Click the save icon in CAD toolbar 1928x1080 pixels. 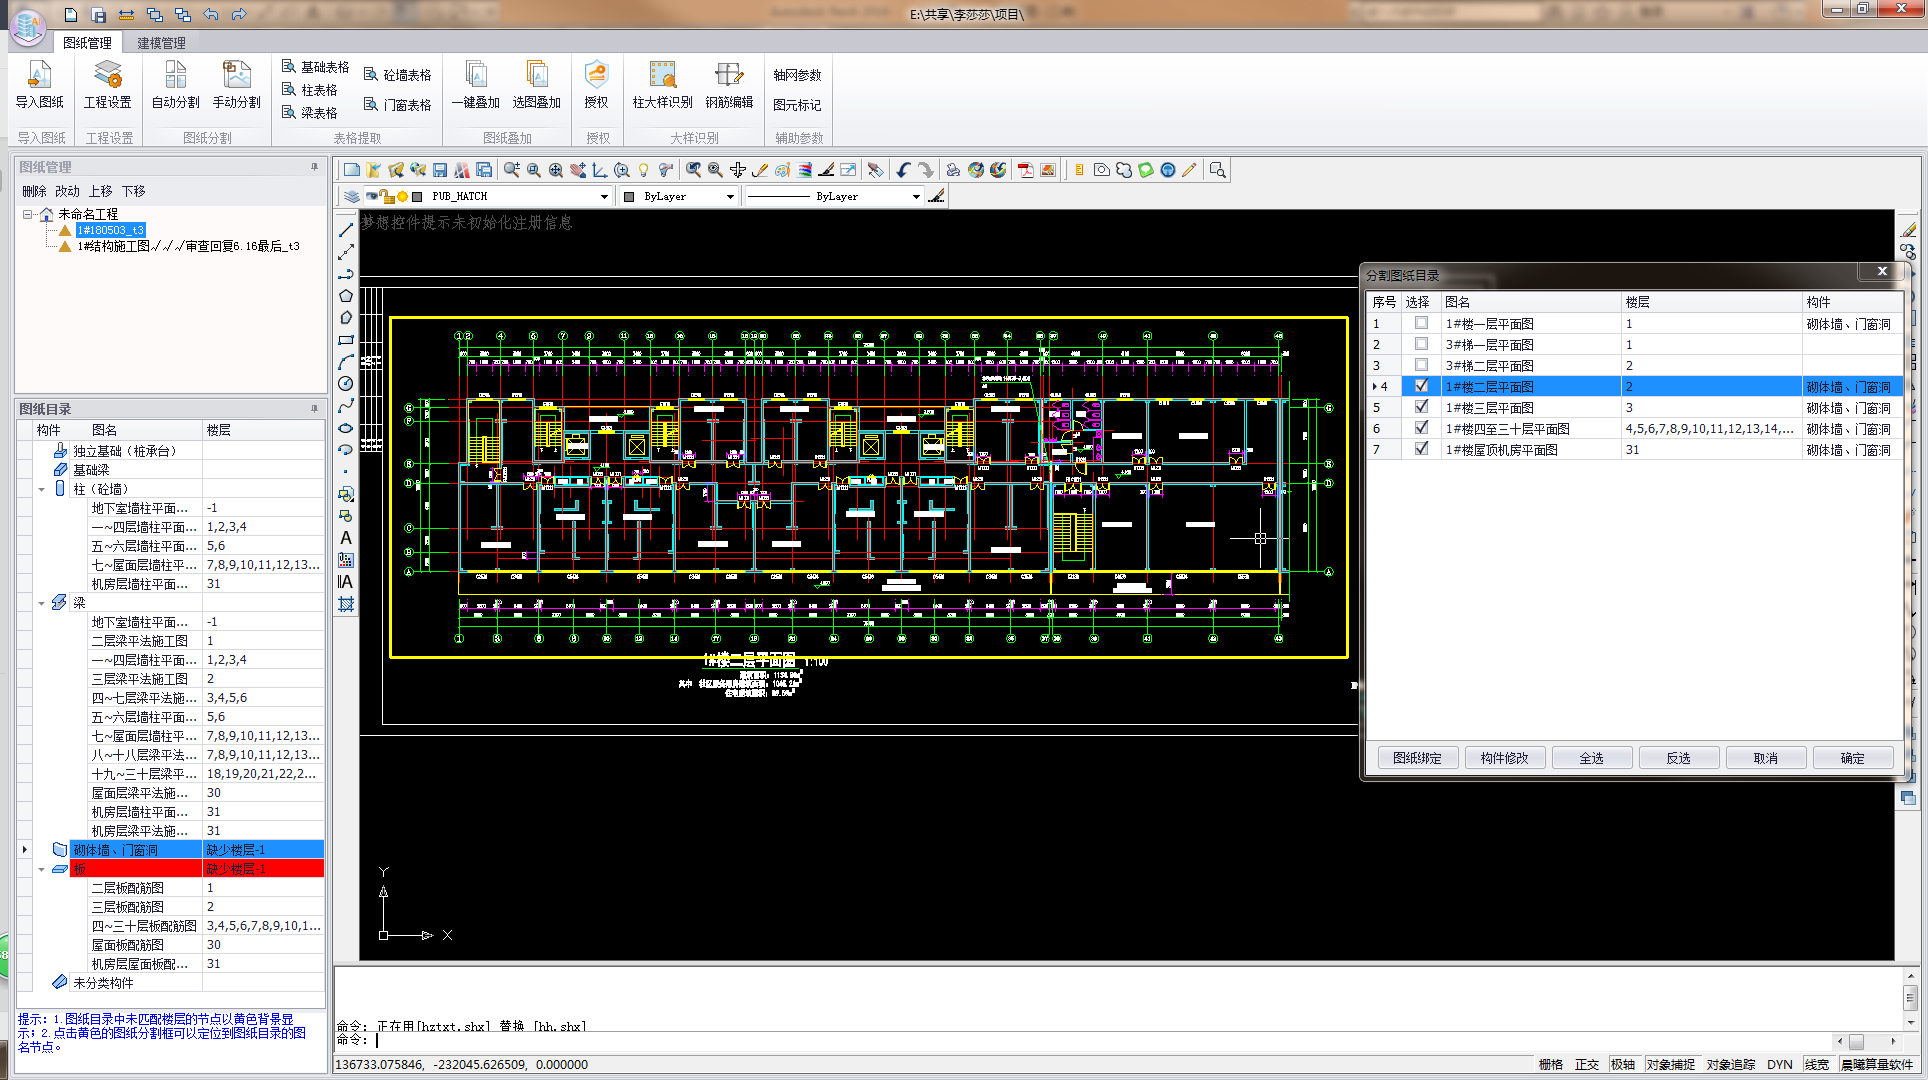pyautogui.click(x=440, y=170)
